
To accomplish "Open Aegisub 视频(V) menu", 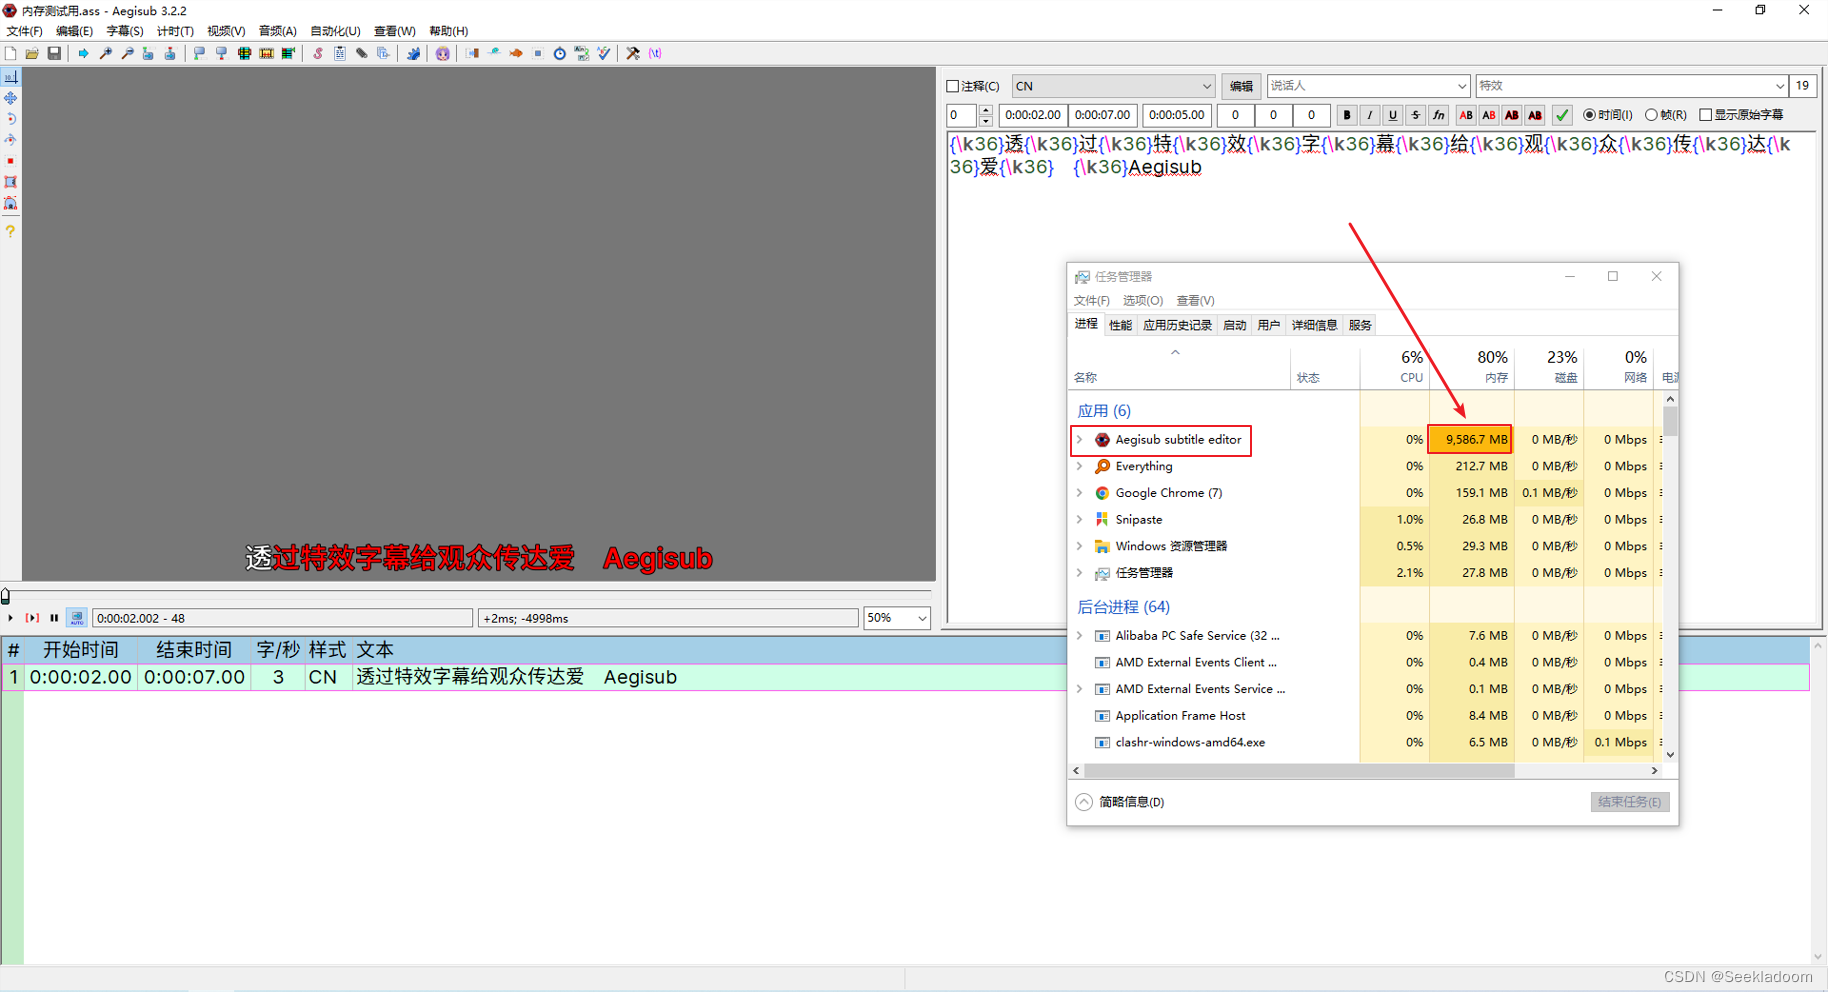I will pyautogui.click(x=226, y=31).
